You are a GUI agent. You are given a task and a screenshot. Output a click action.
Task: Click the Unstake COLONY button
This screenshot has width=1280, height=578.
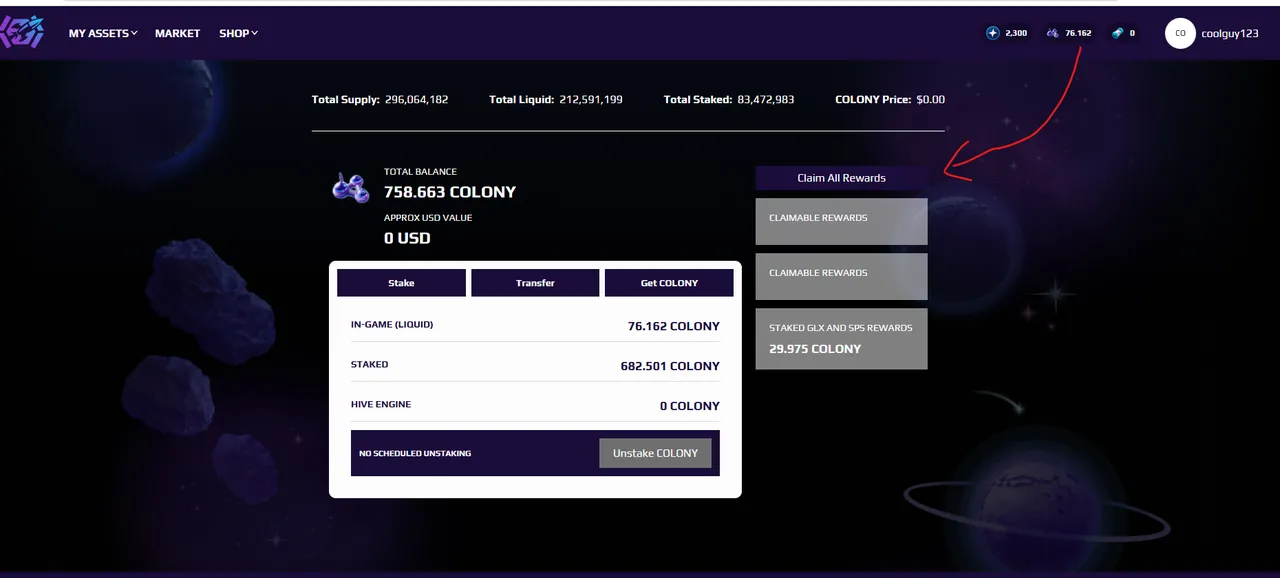[x=655, y=453]
